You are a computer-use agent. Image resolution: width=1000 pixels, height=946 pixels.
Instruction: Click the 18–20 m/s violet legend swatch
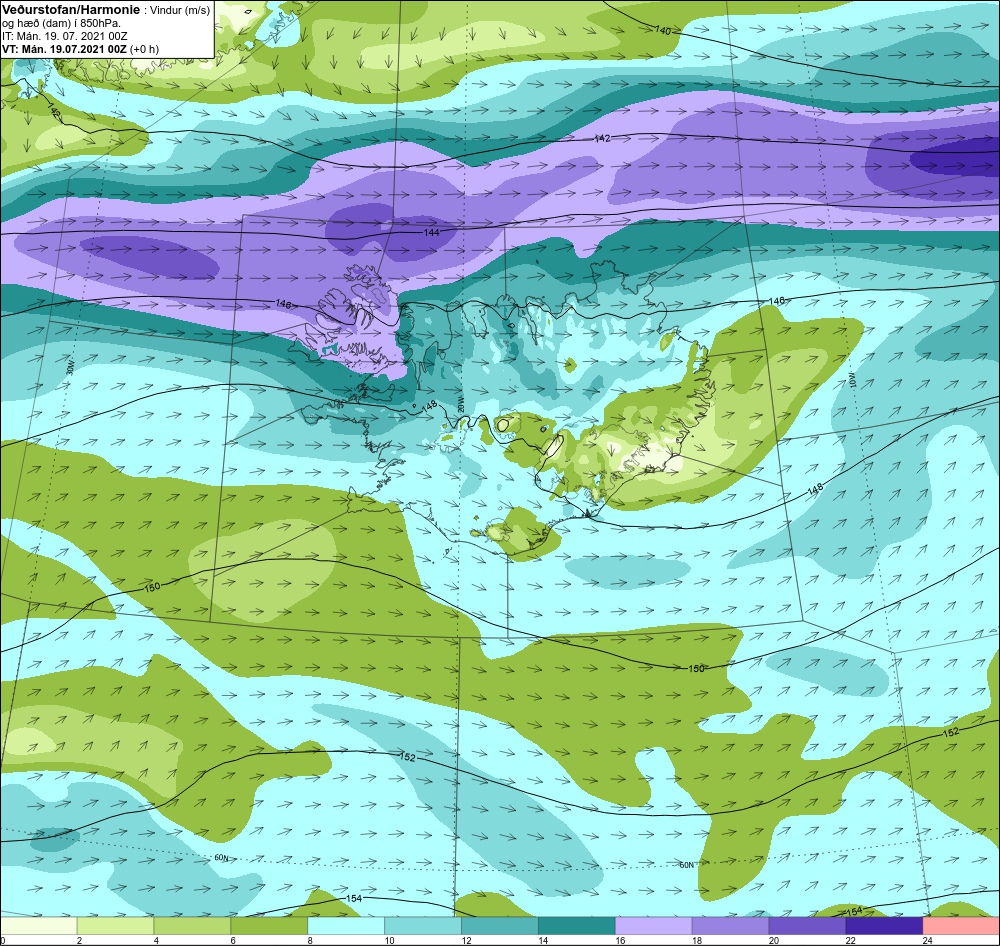coord(730,926)
